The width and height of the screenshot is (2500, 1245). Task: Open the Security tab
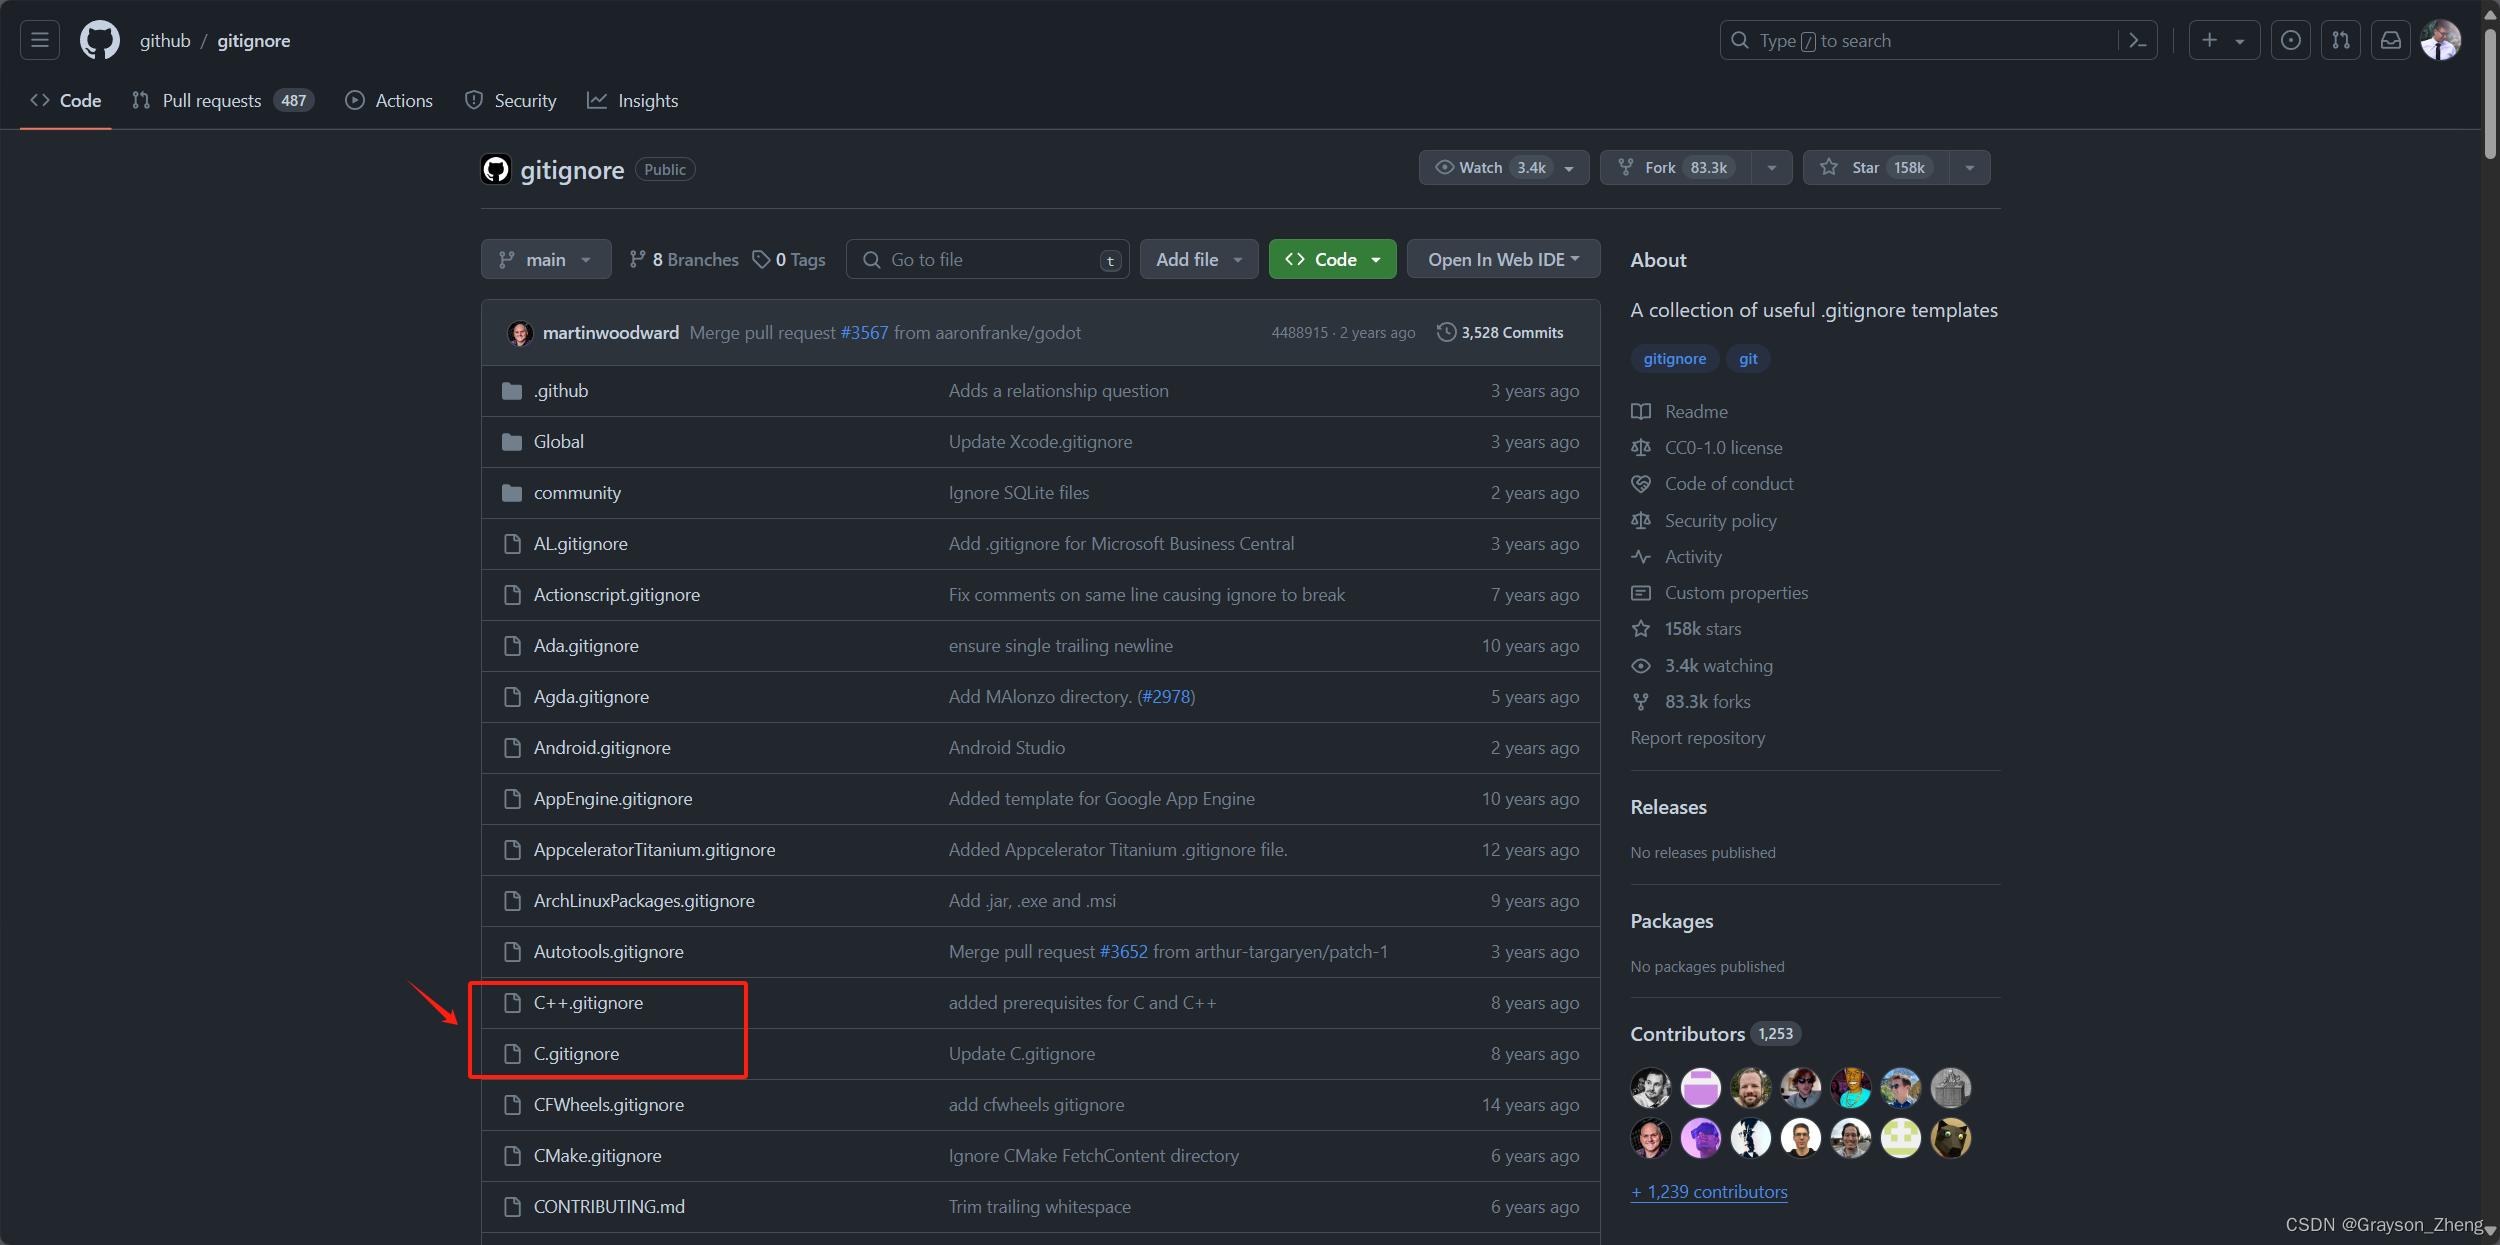[x=510, y=100]
